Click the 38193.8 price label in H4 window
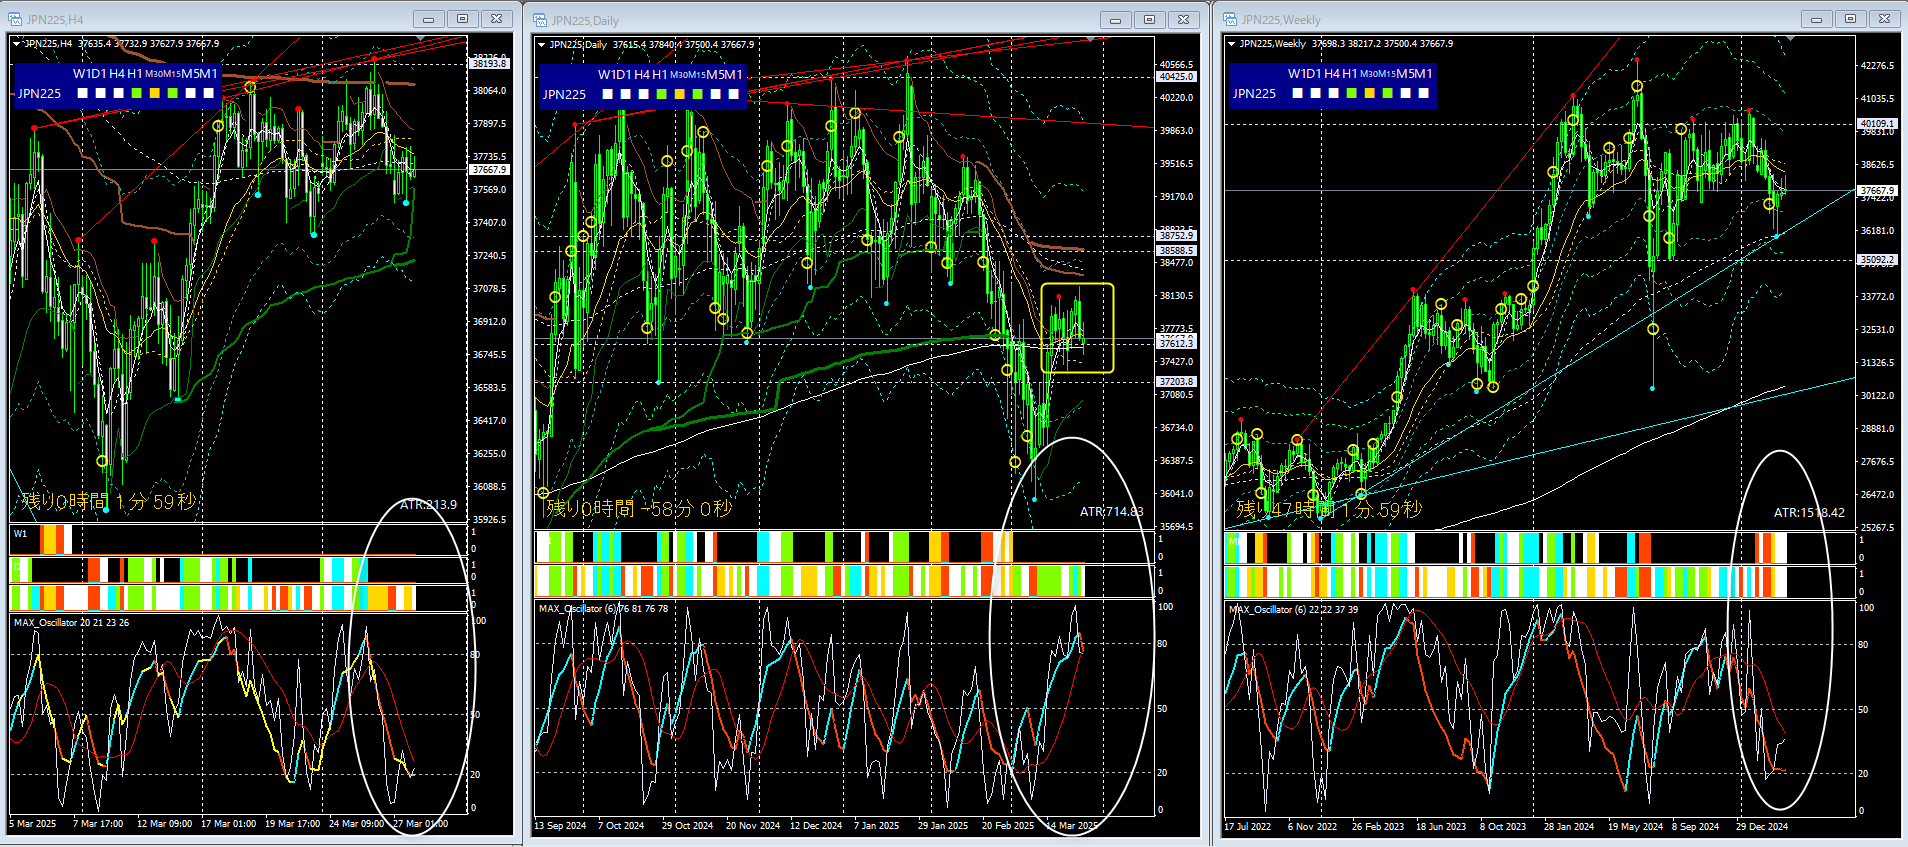 [x=489, y=63]
